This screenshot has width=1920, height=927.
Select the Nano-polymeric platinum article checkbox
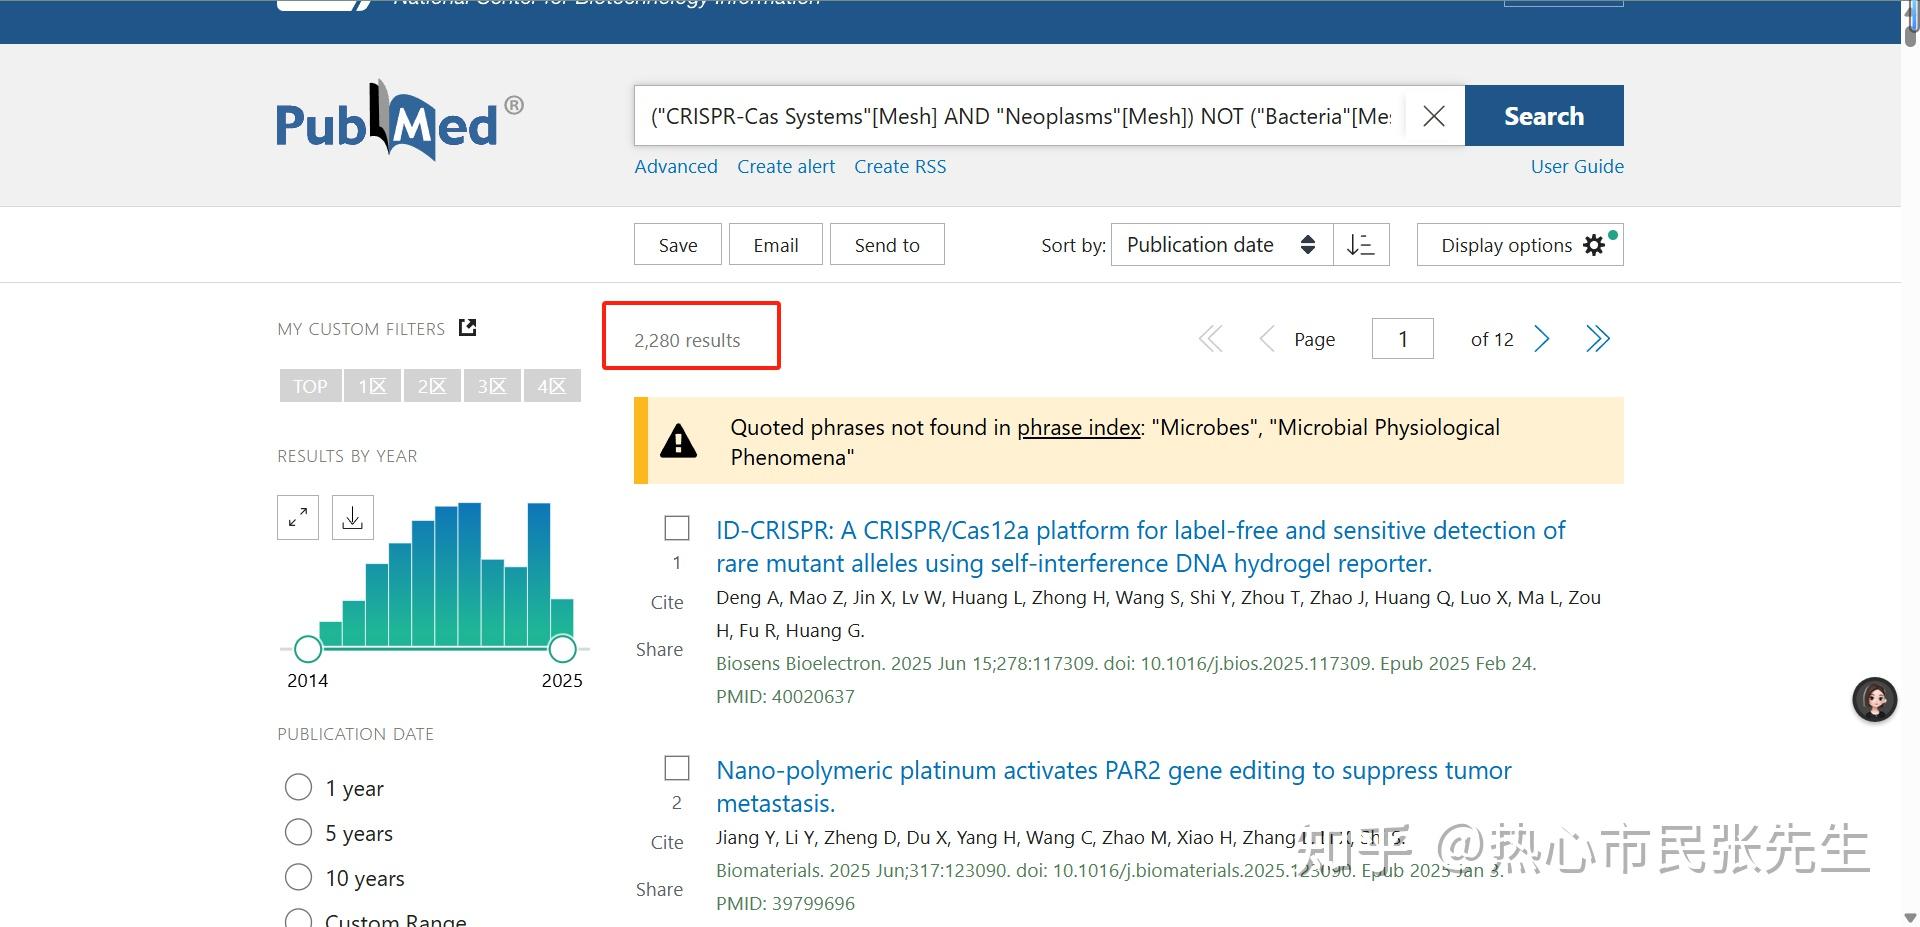677,767
